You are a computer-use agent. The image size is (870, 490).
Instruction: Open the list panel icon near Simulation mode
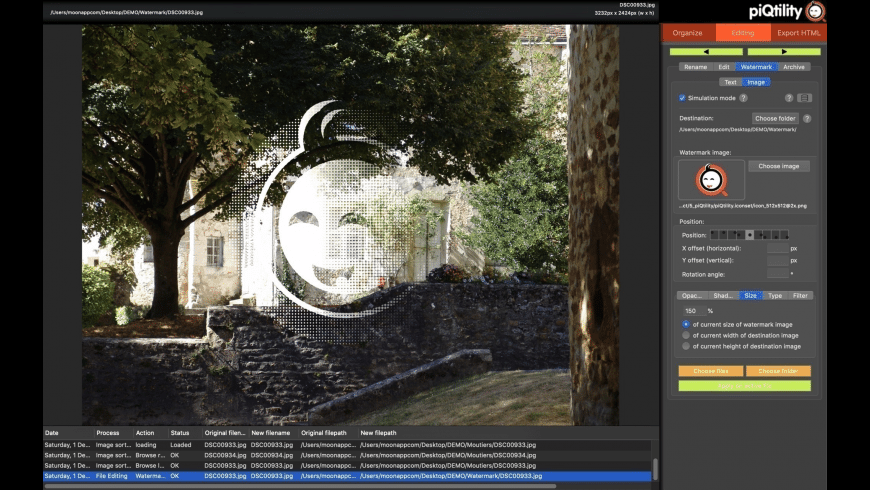coord(804,98)
